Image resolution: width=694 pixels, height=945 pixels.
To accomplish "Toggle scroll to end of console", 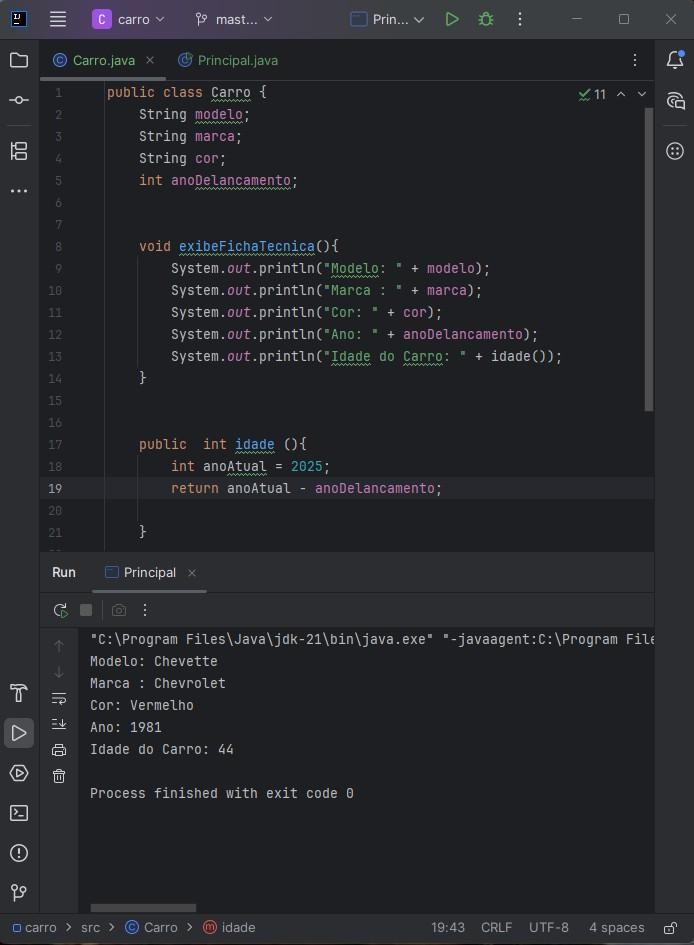I will click(59, 724).
